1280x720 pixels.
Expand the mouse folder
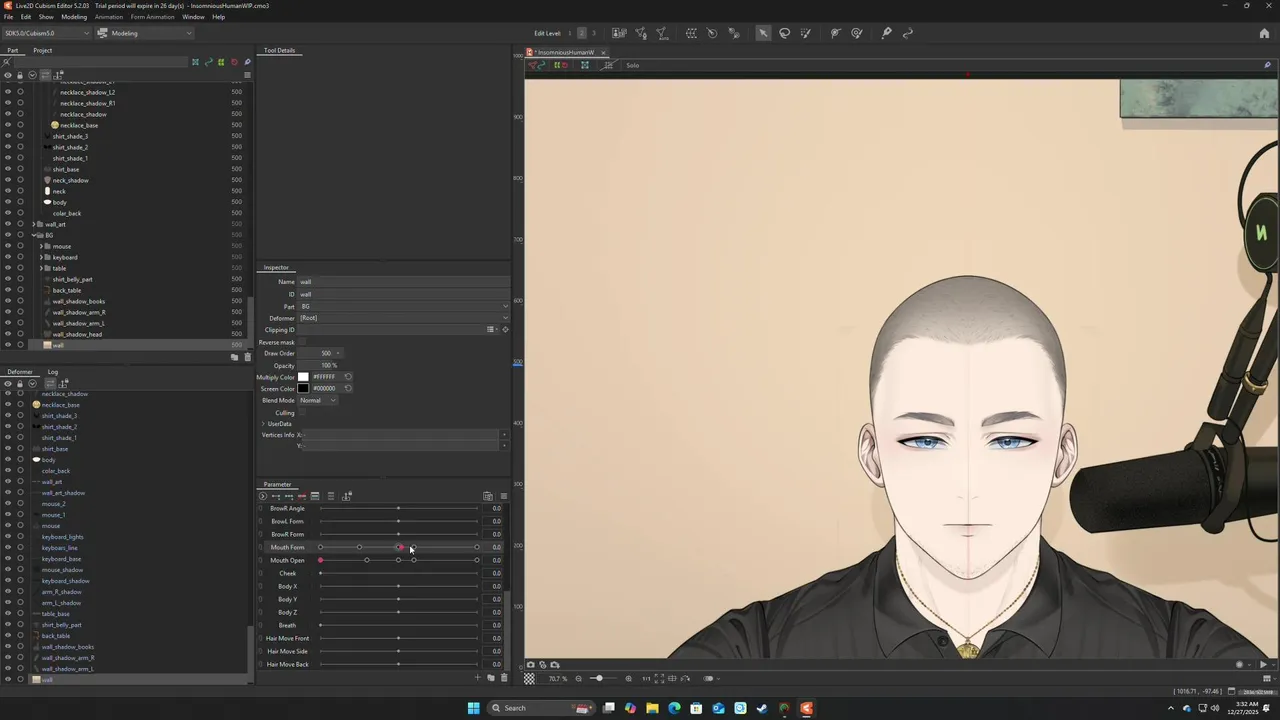[42, 246]
